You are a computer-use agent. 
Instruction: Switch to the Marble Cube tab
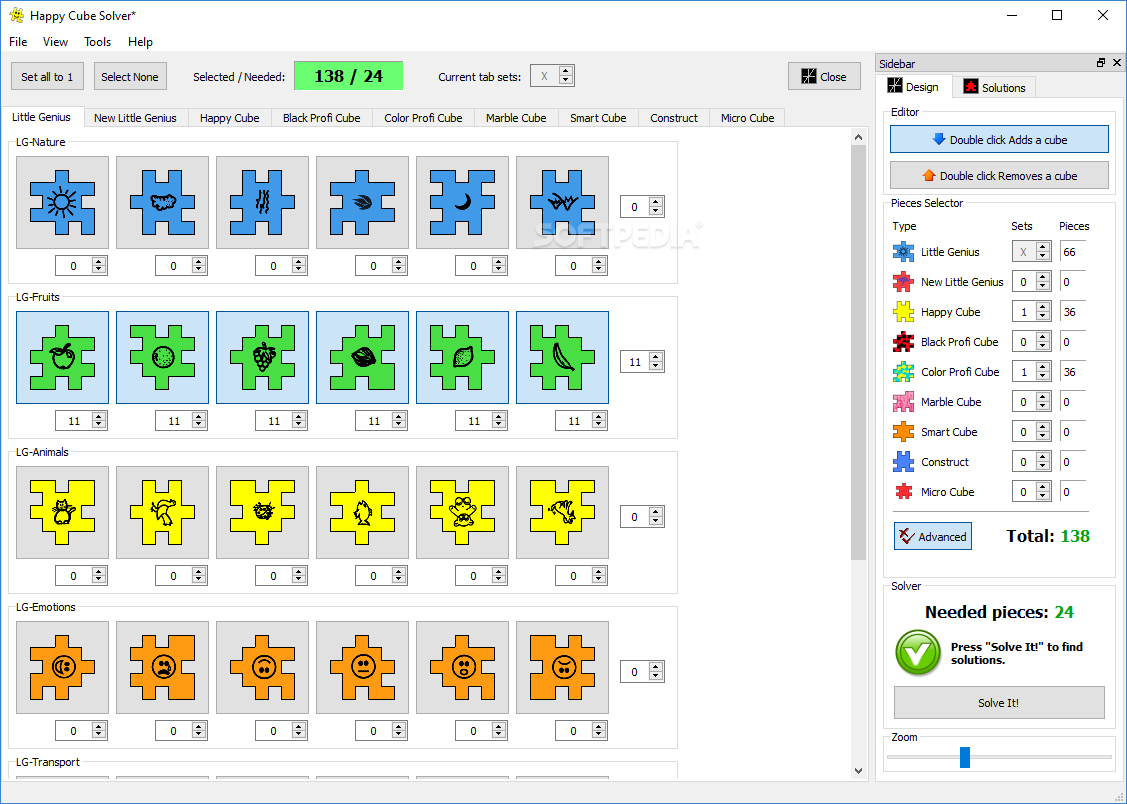pyautogui.click(x=516, y=118)
